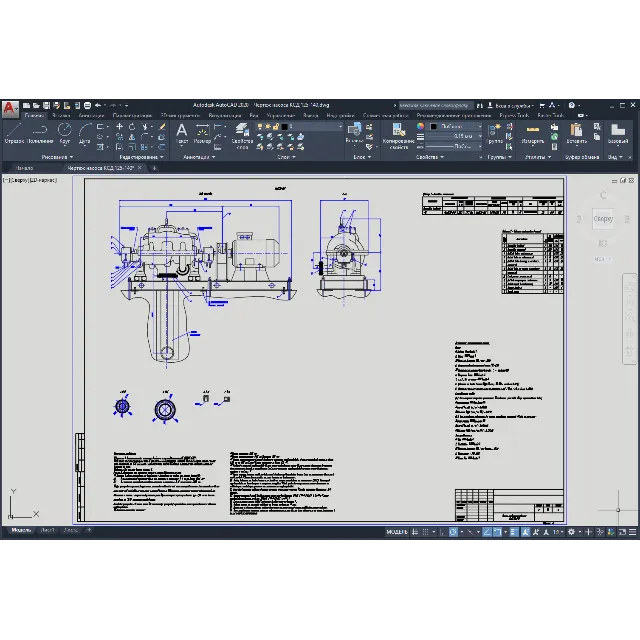Switch to the Лист1 layout tab
640x640 pixels.
(x=47, y=530)
